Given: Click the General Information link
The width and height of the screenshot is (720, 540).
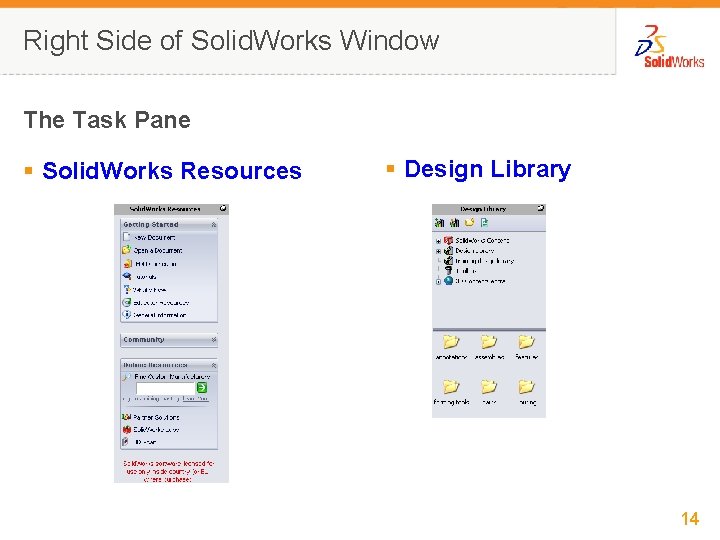Looking at the screenshot, I should pyautogui.click(x=159, y=315).
